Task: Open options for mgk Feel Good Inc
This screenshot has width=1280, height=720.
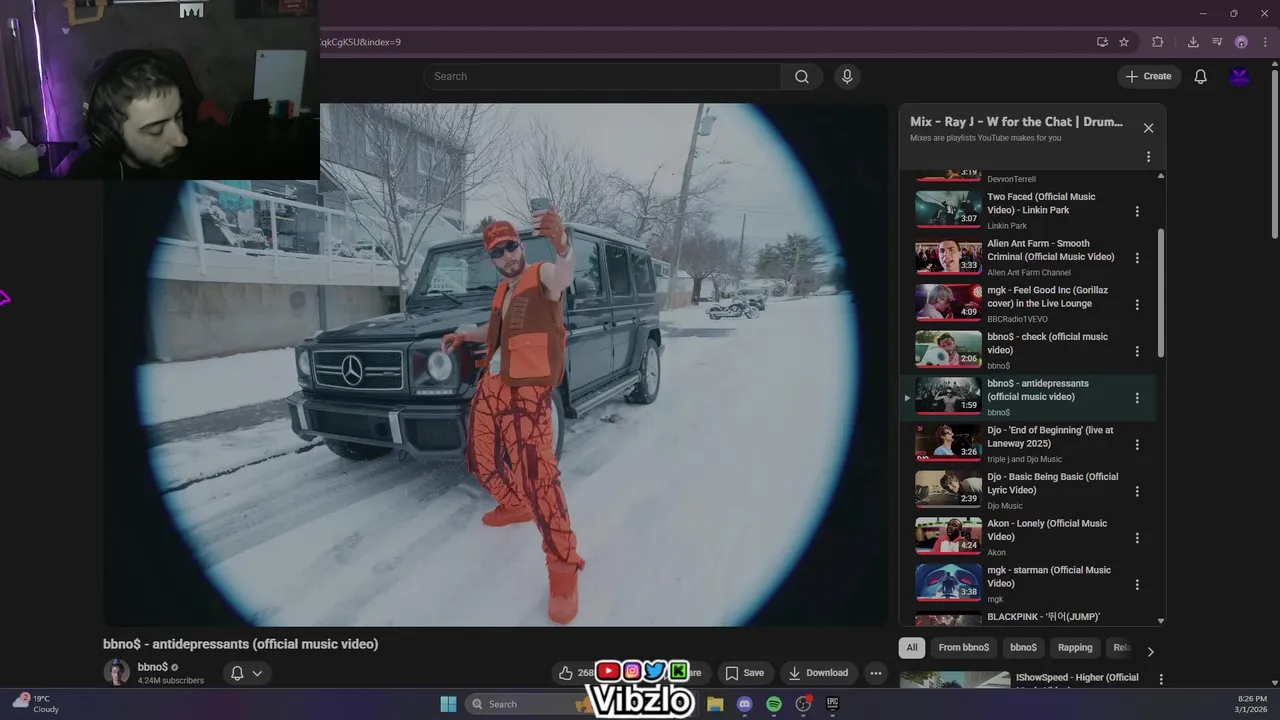Action: click(x=1137, y=305)
